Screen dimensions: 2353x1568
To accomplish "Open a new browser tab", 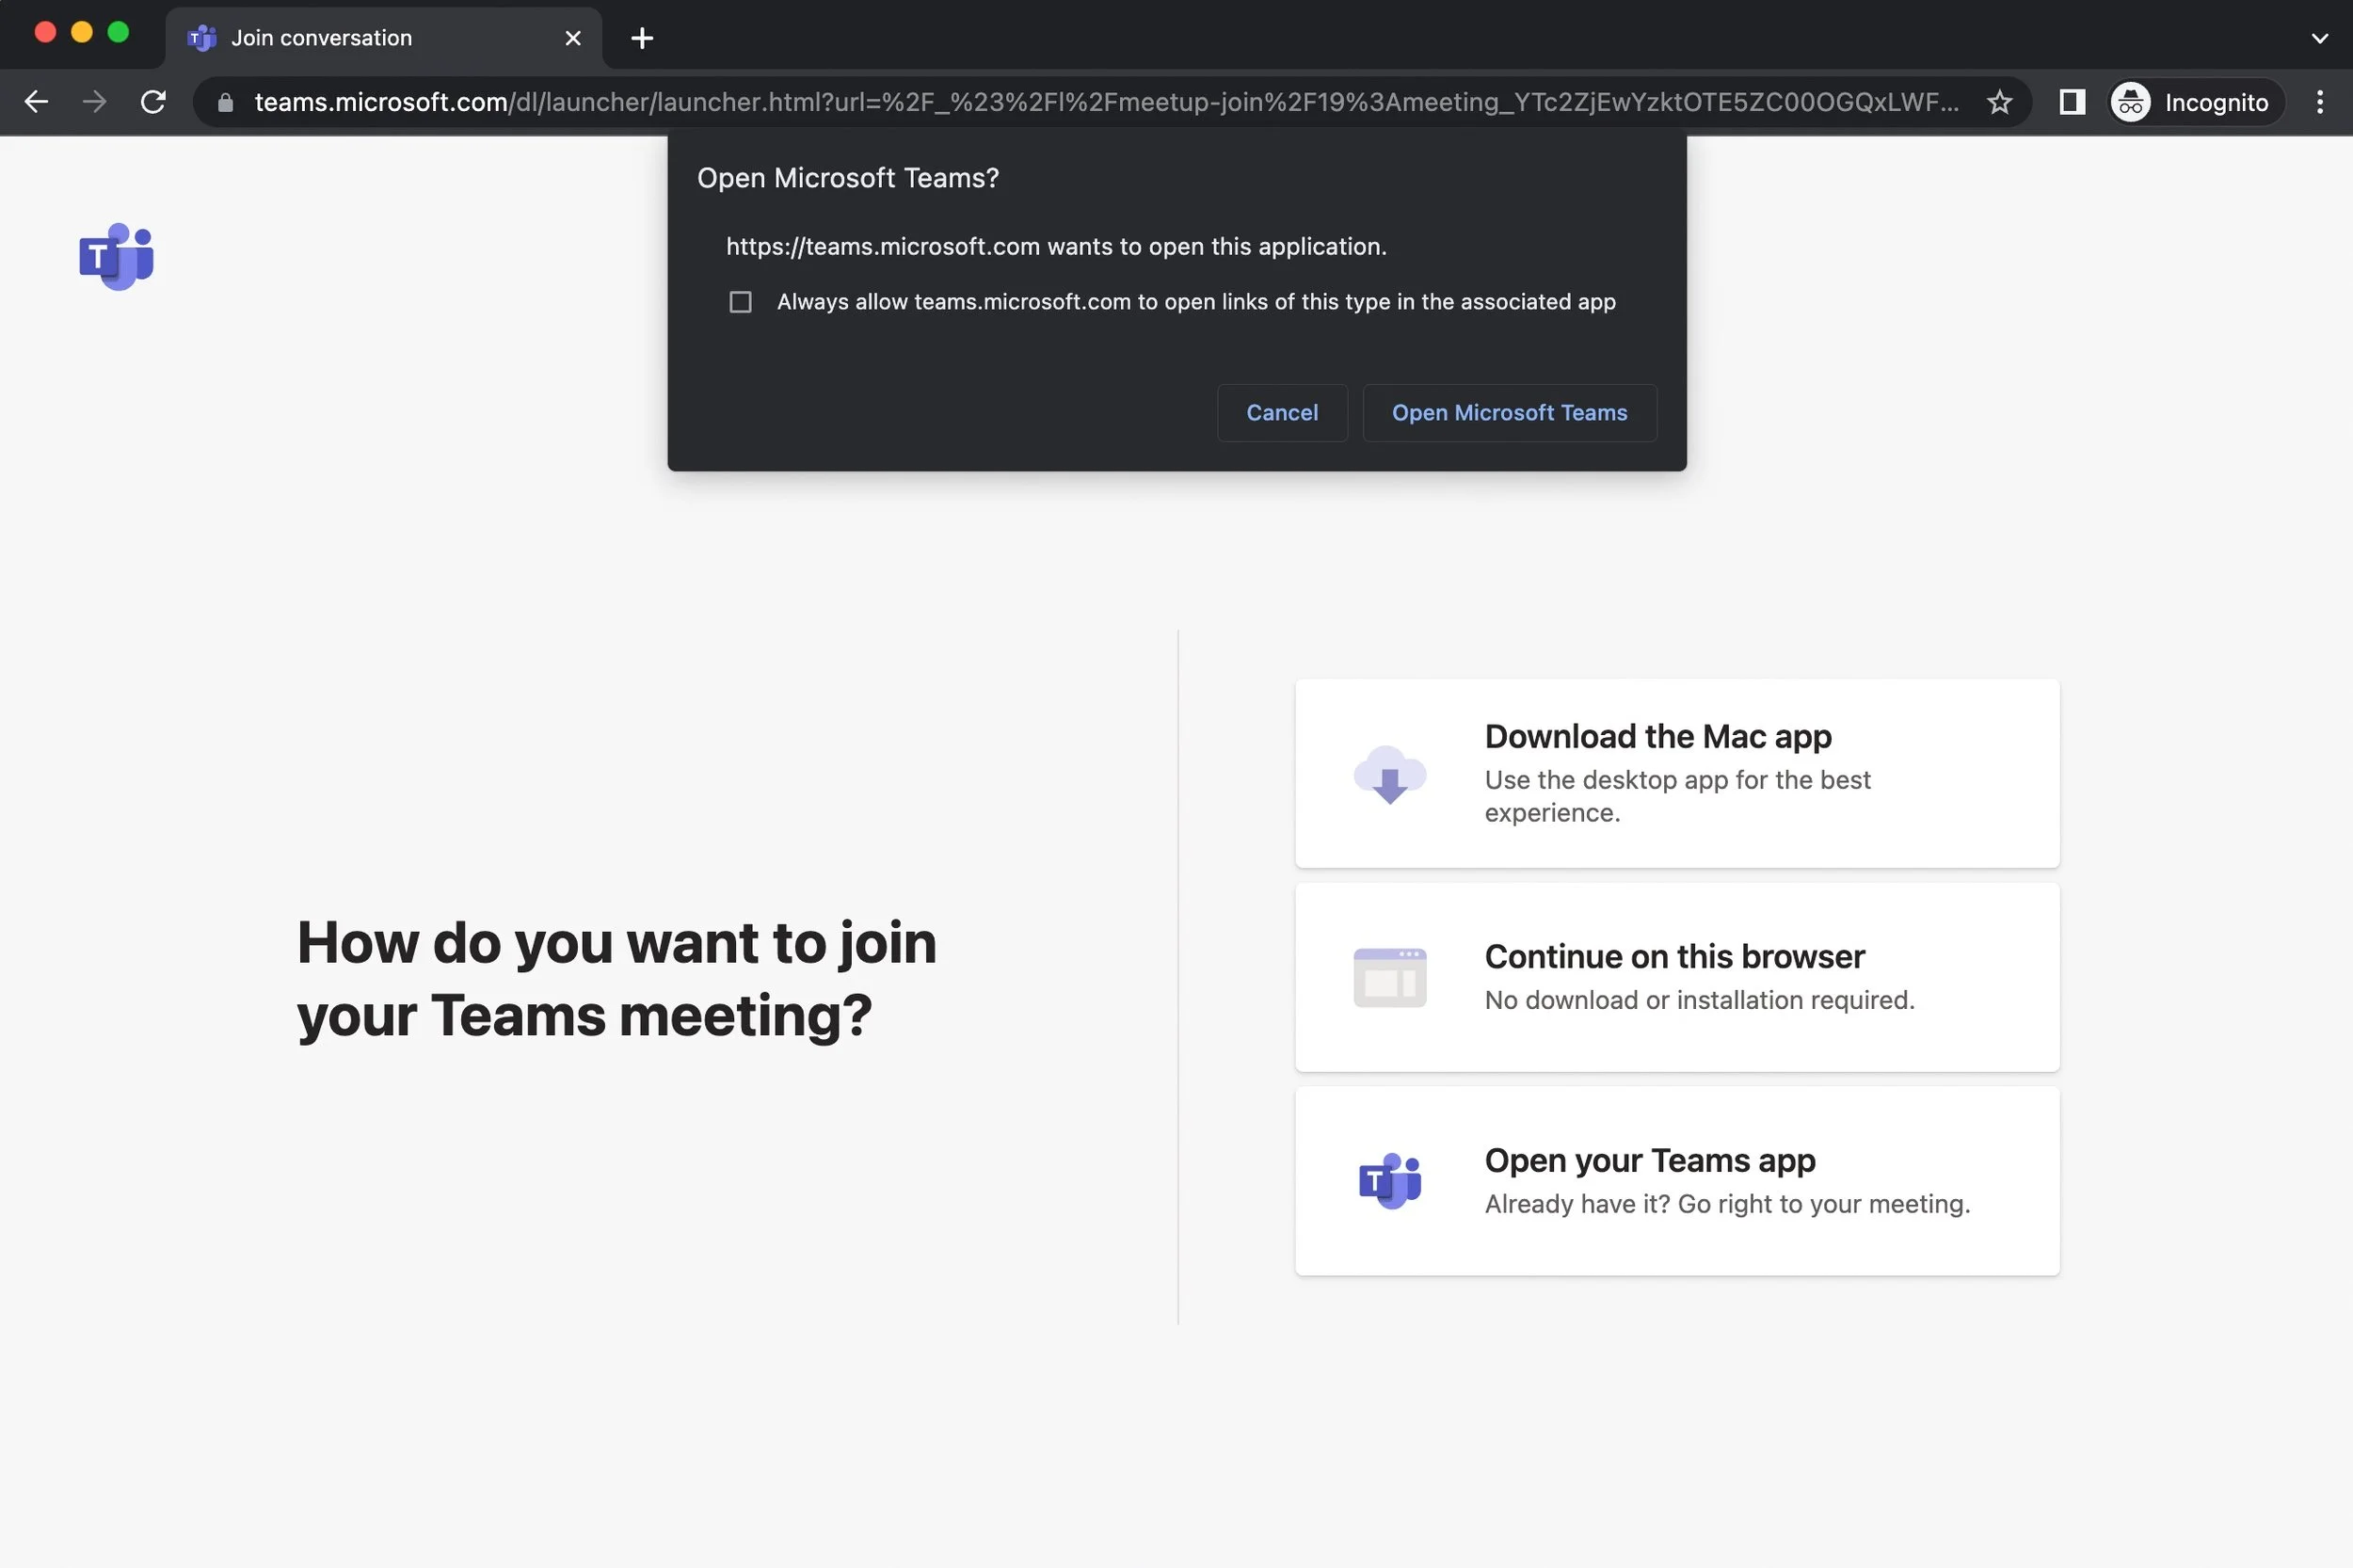I will point(641,37).
